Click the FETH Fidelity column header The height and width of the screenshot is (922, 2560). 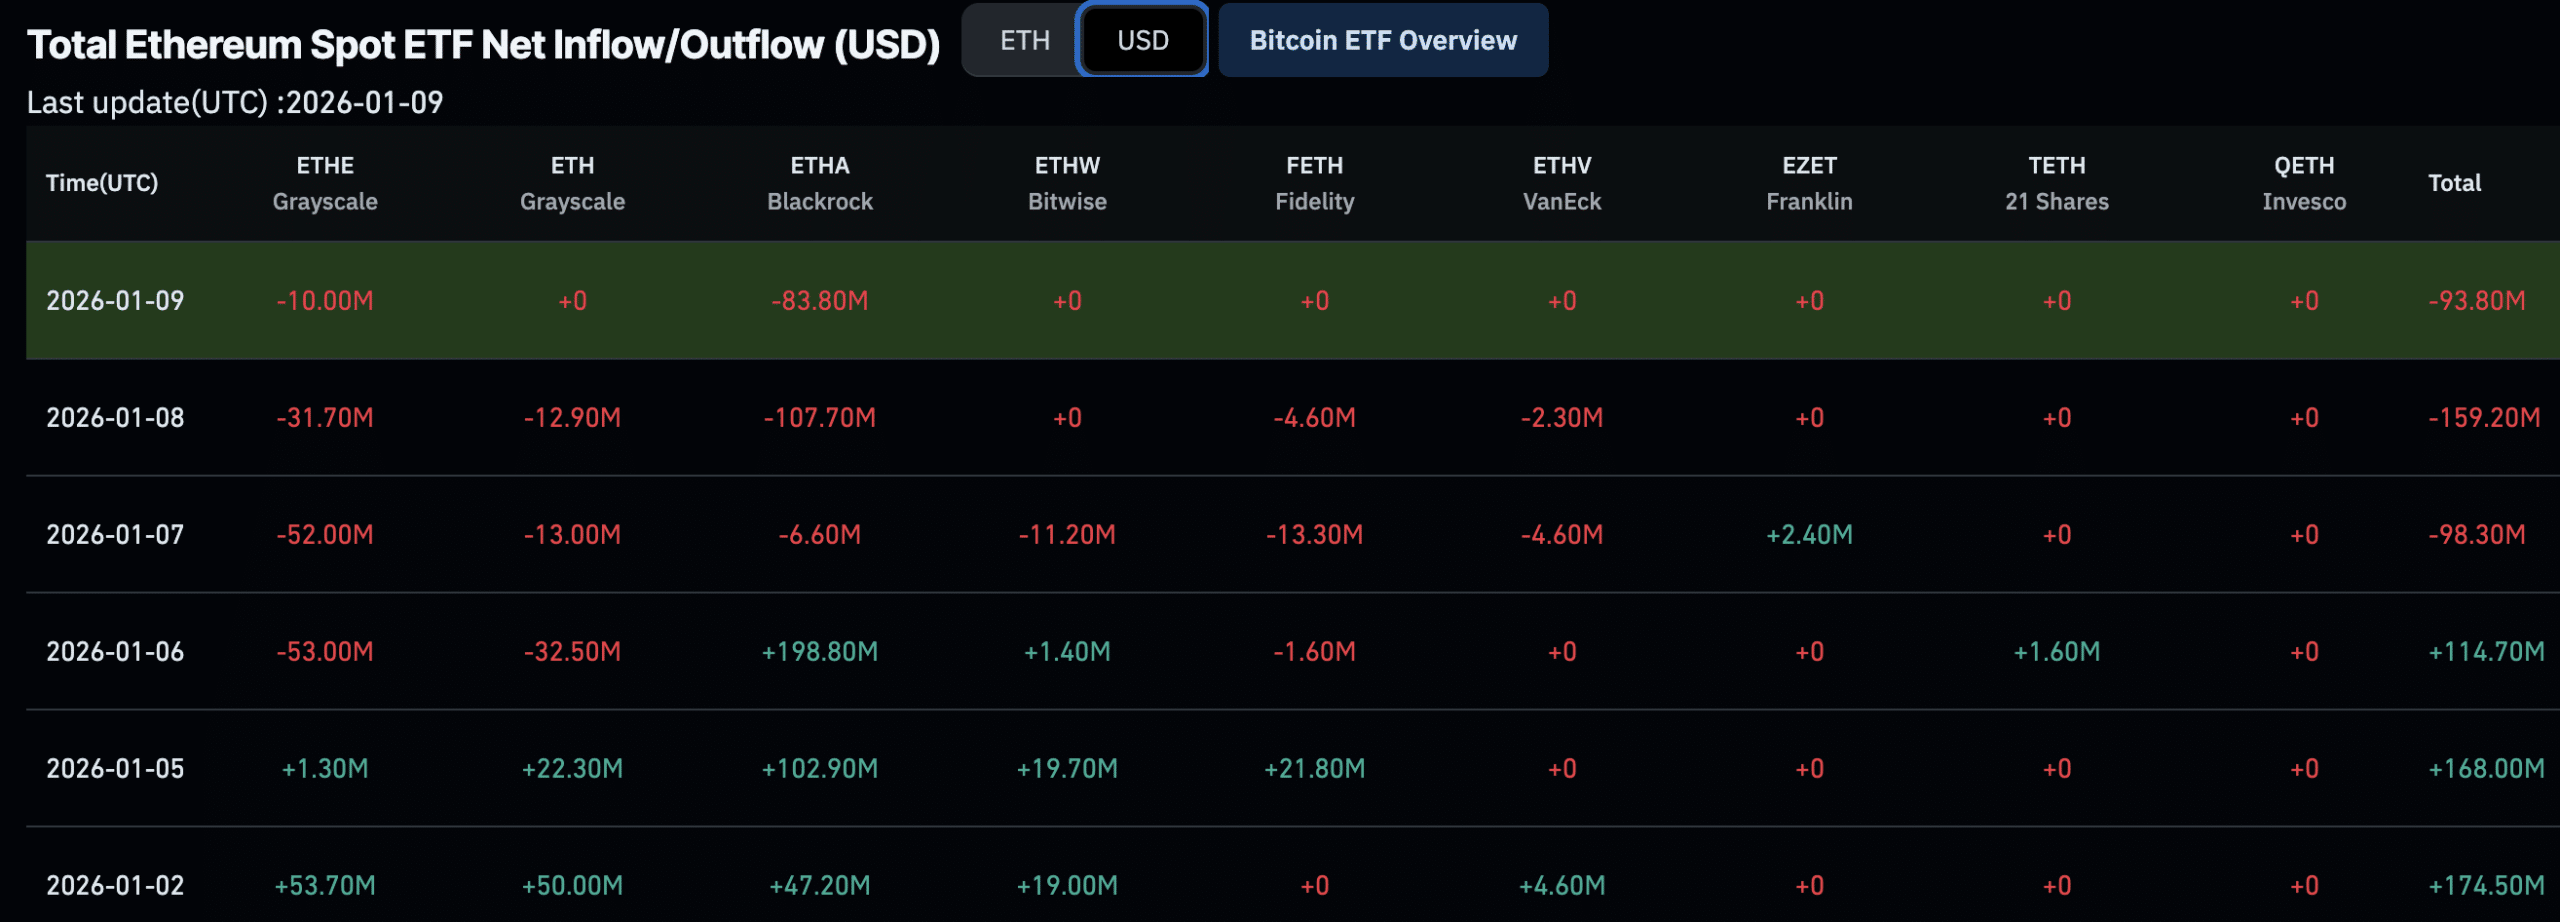click(x=1314, y=183)
